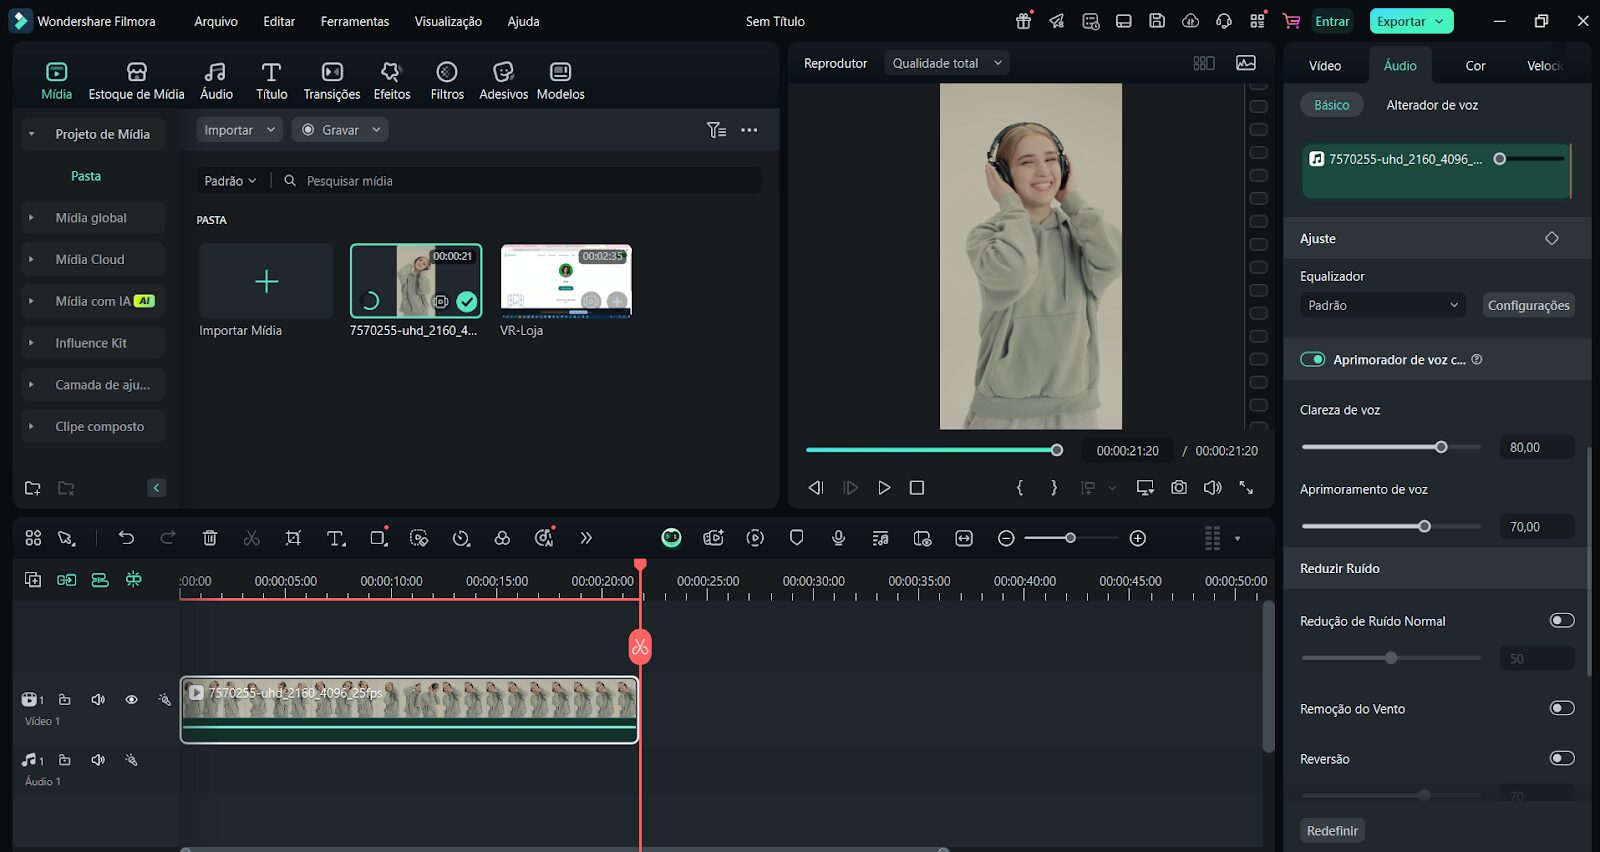Screen dimensions: 1600x852
Task: Disable the Aprimorador de voz toggle
Action: click(1312, 360)
